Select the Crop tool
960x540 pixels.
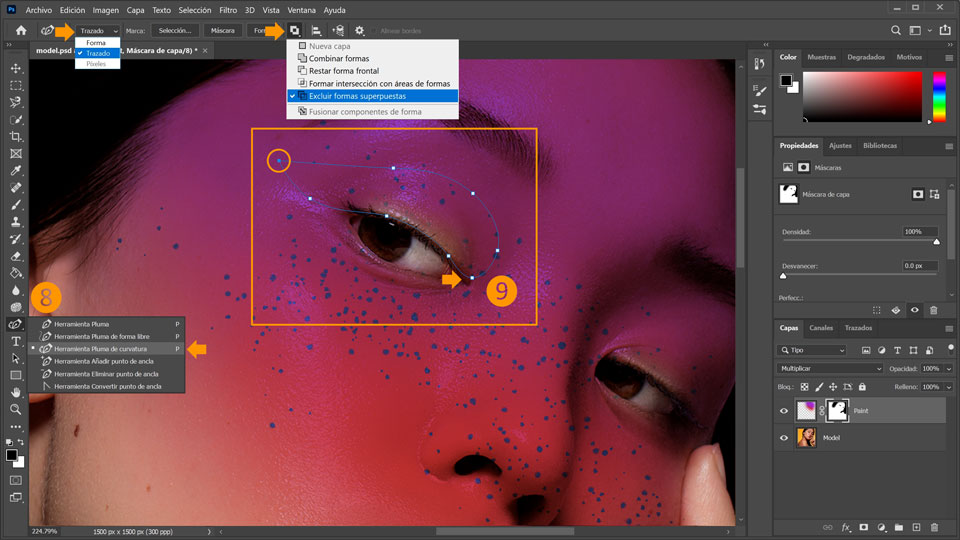coord(16,137)
